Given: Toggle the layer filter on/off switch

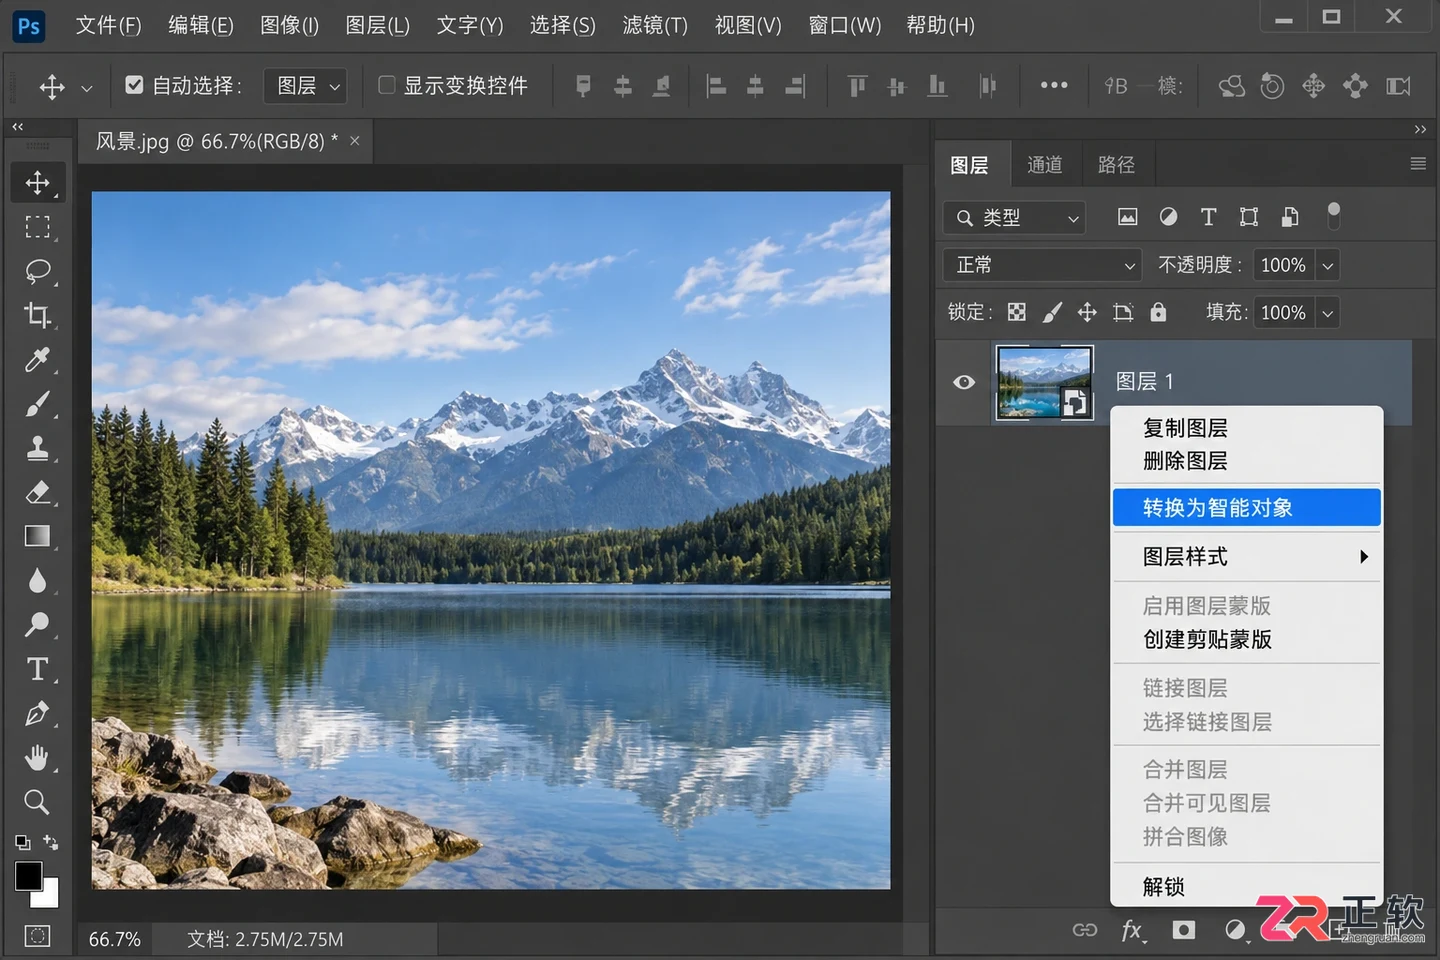Looking at the screenshot, I should [1333, 215].
